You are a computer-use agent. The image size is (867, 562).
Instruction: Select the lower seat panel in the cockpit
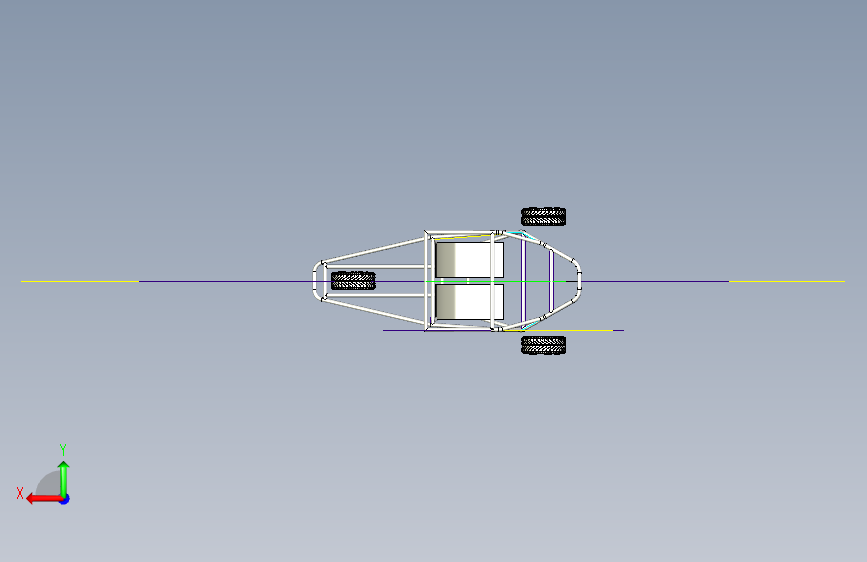[x=469, y=302]
